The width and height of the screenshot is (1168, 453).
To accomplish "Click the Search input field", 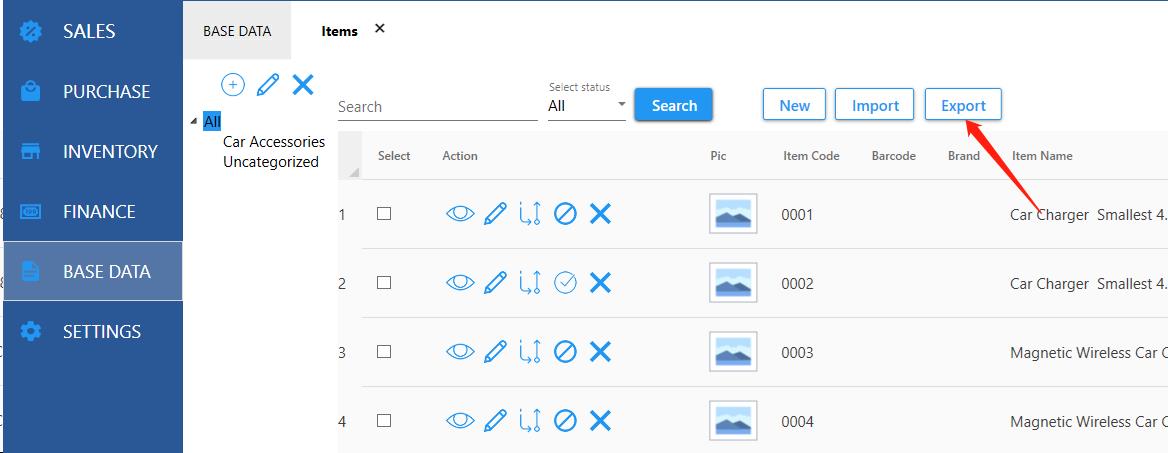I will tap(437, 107).
